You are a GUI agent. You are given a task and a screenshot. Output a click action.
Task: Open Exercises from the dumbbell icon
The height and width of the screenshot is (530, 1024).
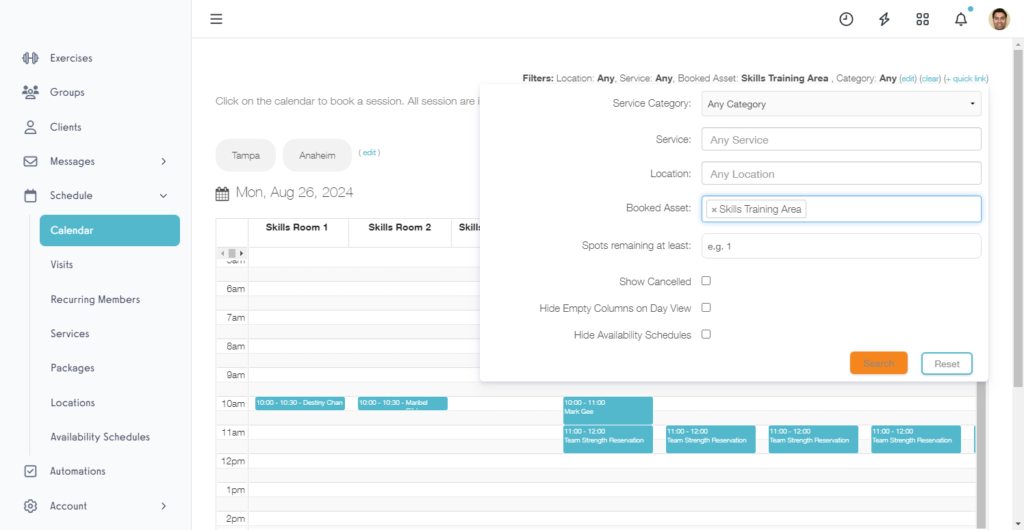30,58
